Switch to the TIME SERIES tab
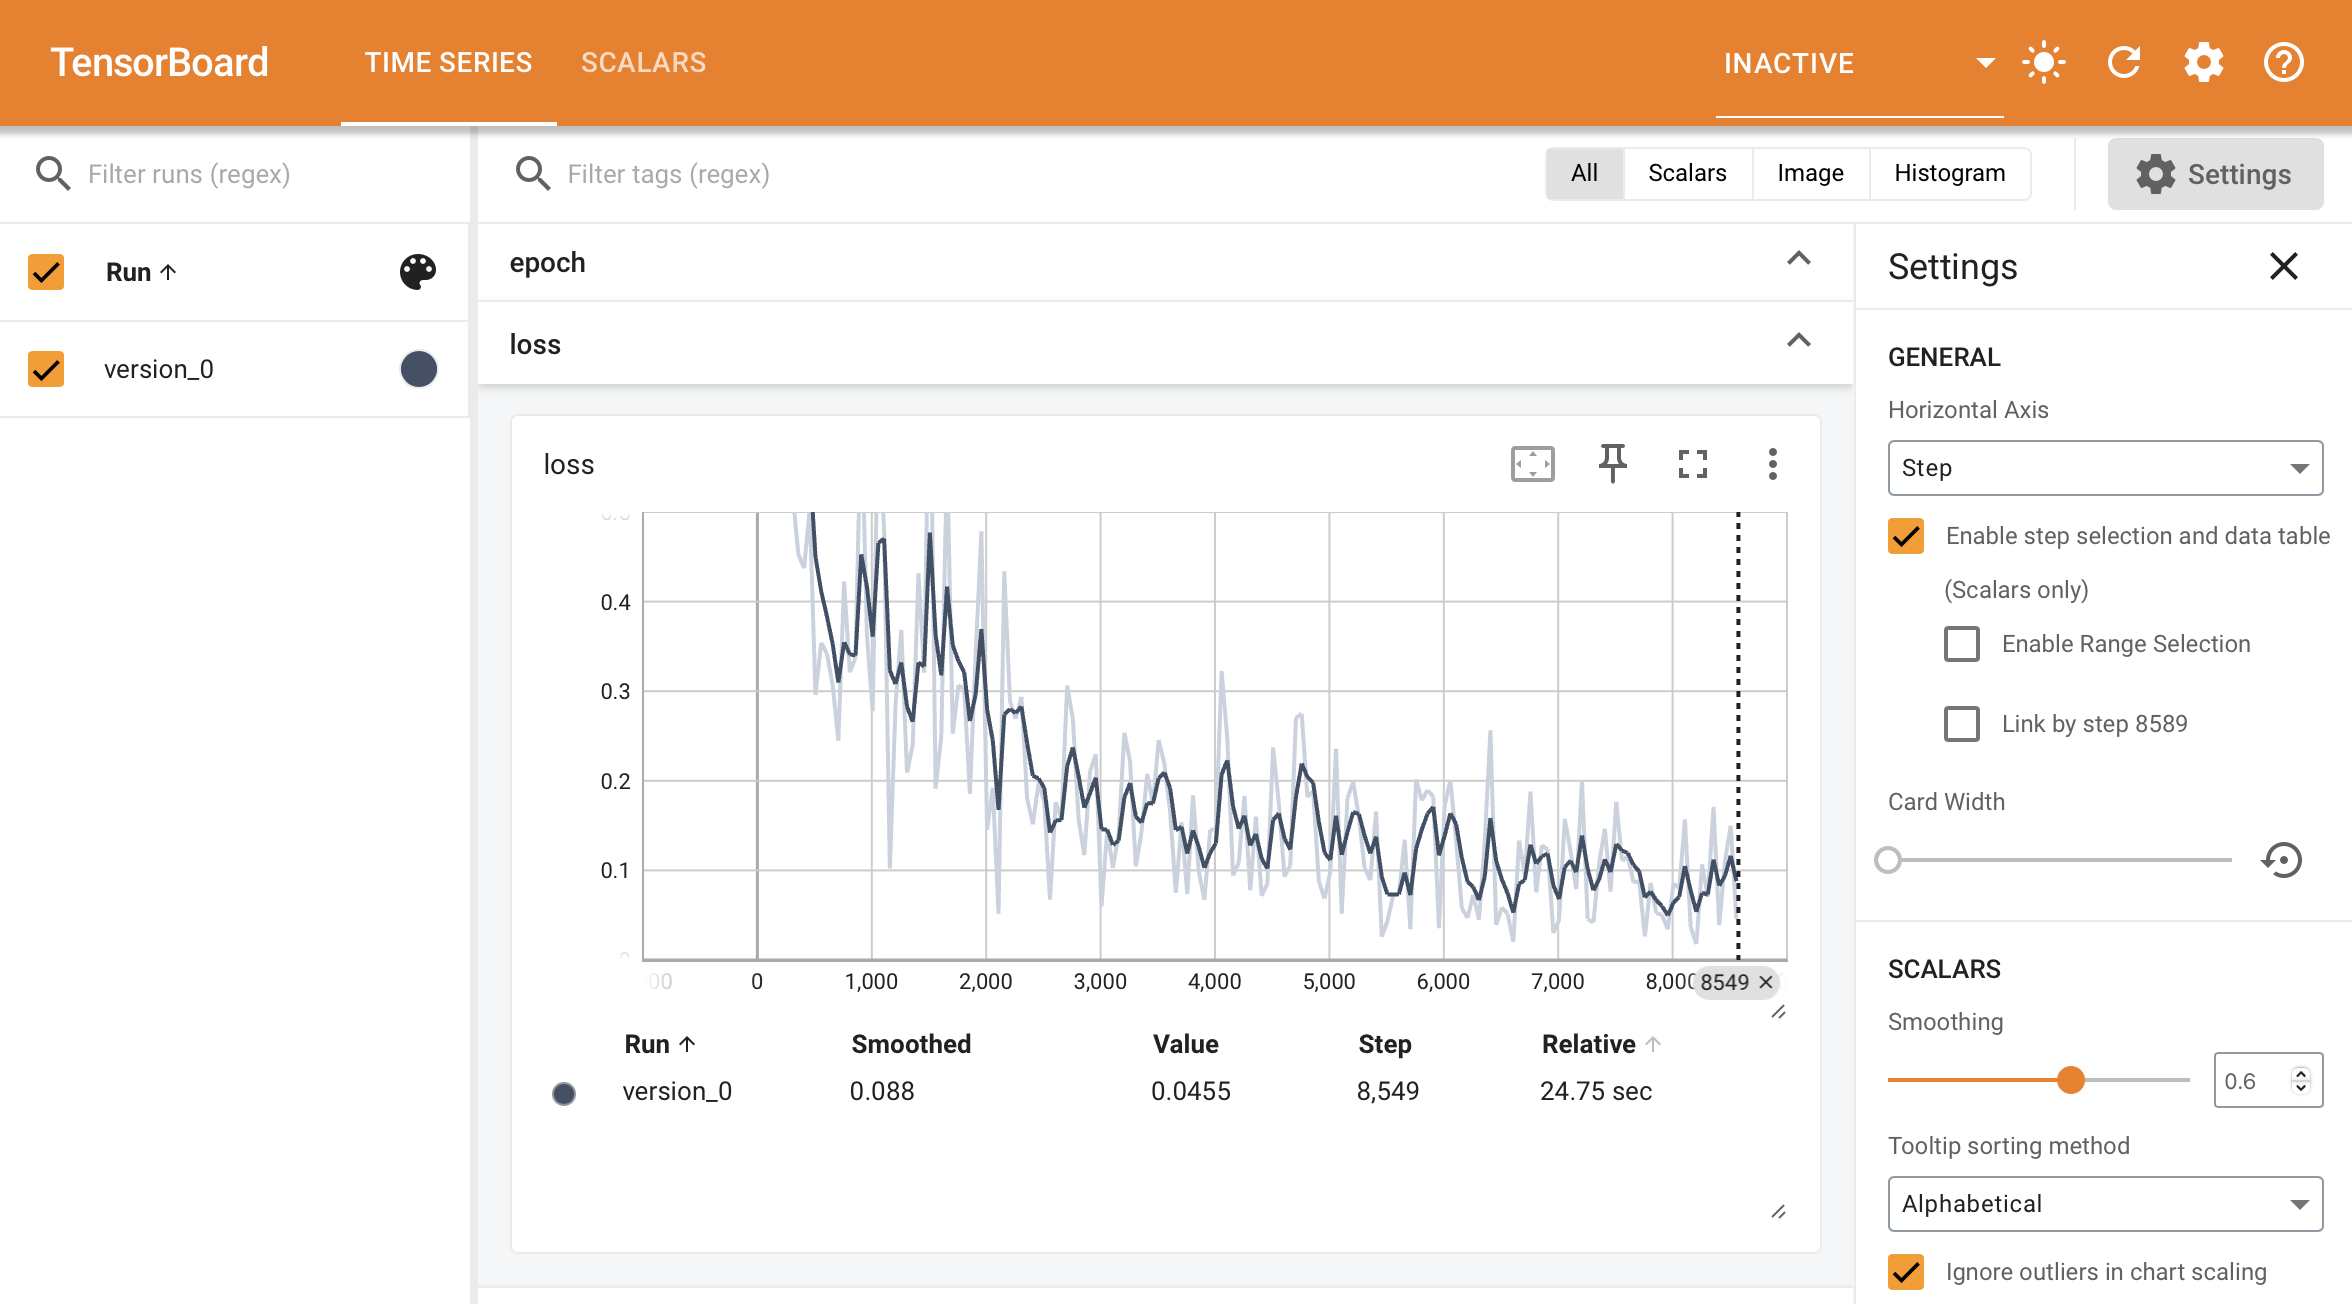This screenshot has height=1304, width=2352. (445, 63)
